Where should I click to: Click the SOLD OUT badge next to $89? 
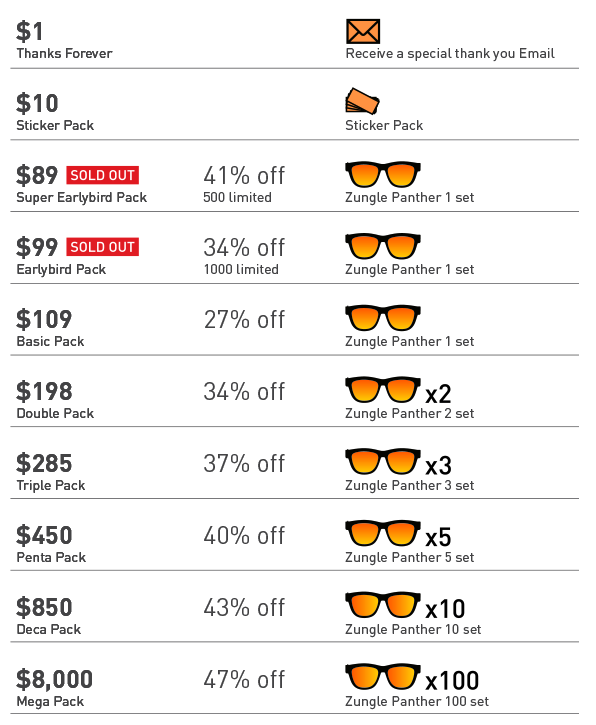[x=103, y=175]
